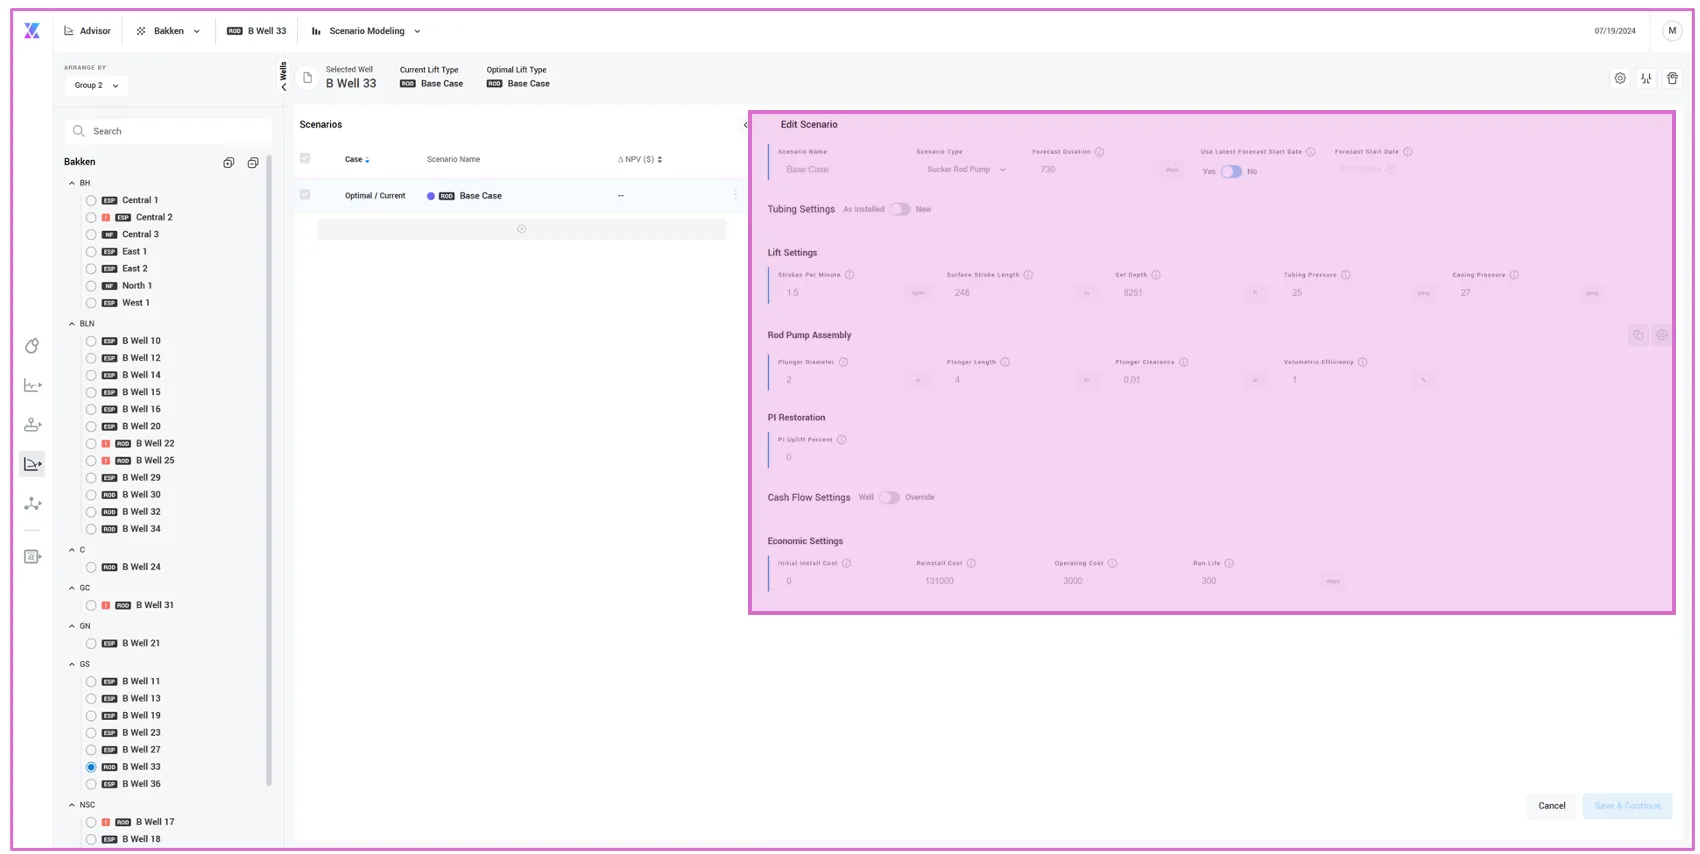Open the user avatar M
The image size is (1700, 854).
coord(1672,31)
